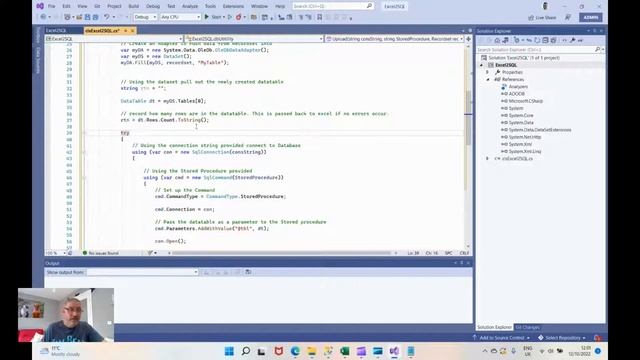The height and width of the screenshot is (360, 640).
Task: Click Solution Explorer refresh icon
Action: (537, 40)
